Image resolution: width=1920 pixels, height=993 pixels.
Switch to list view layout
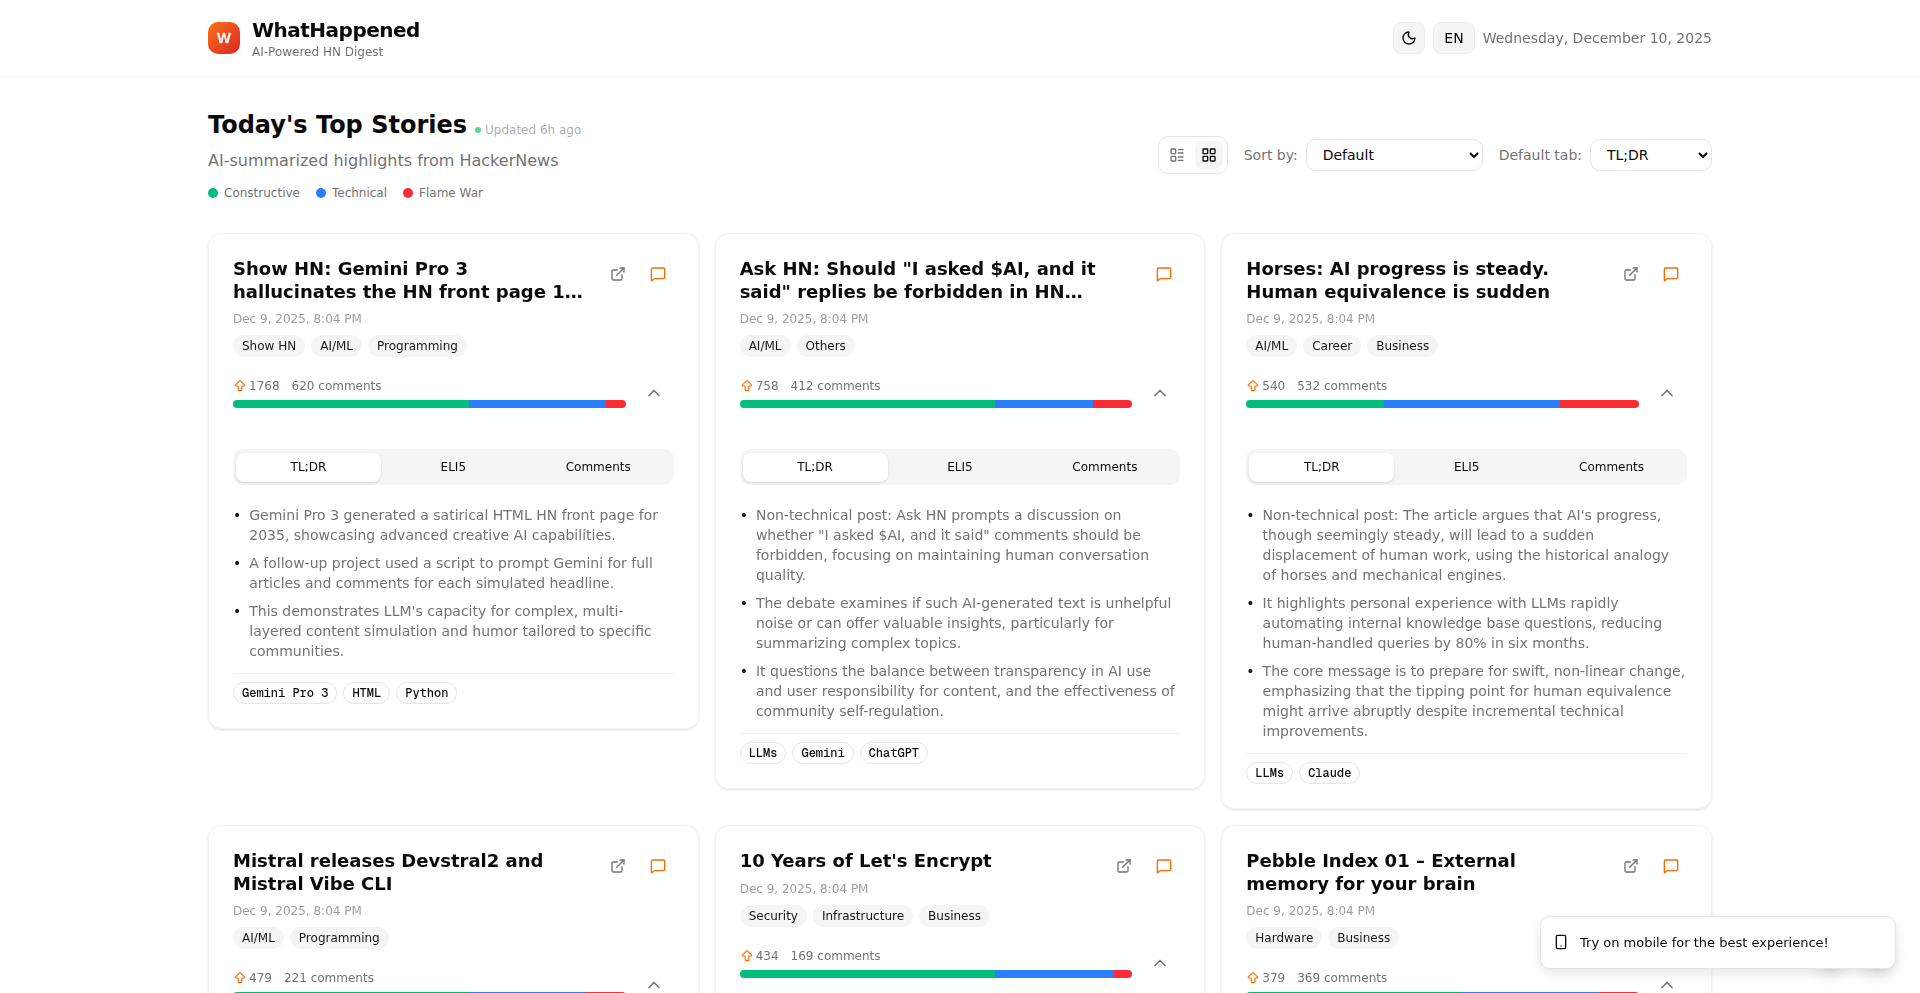pos(1177,155)
